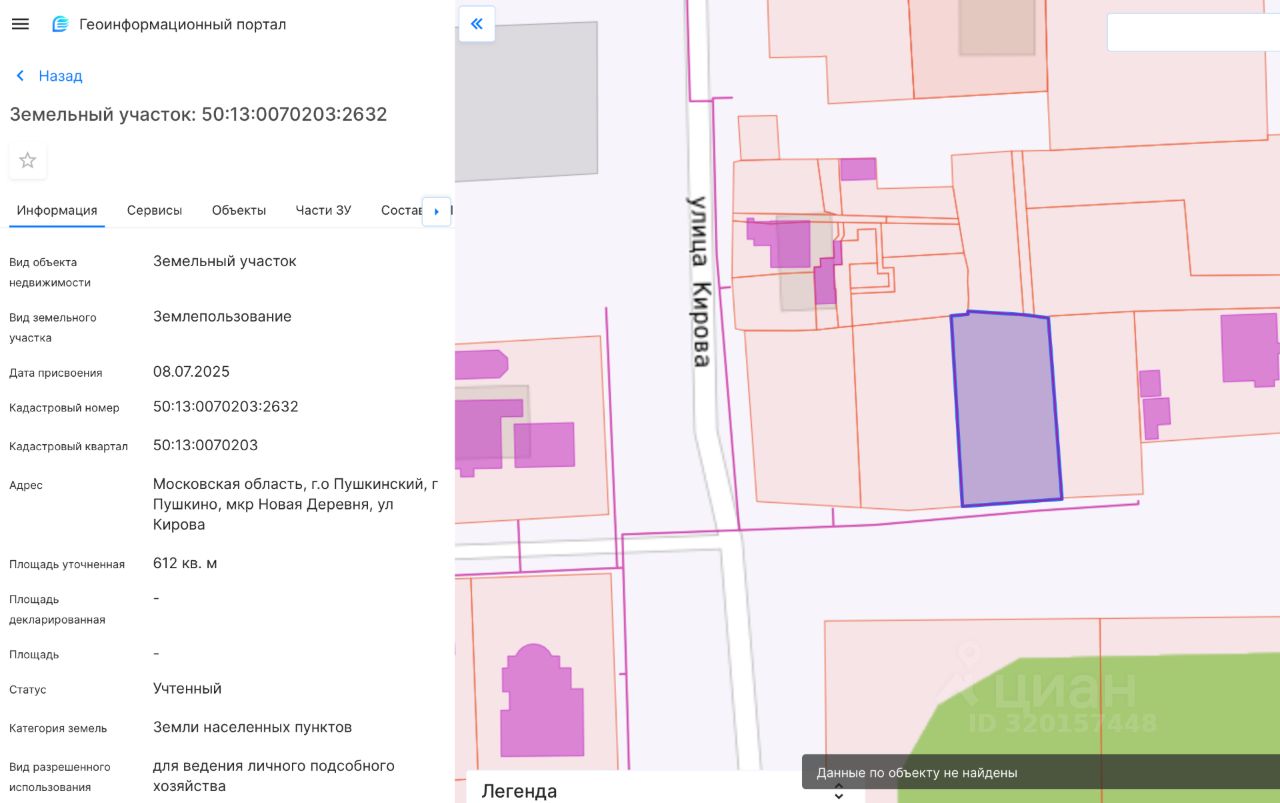This screenshot has width=1280, height=803.
Task: Select the Части ЗУ tab
Action: (323, 210)
